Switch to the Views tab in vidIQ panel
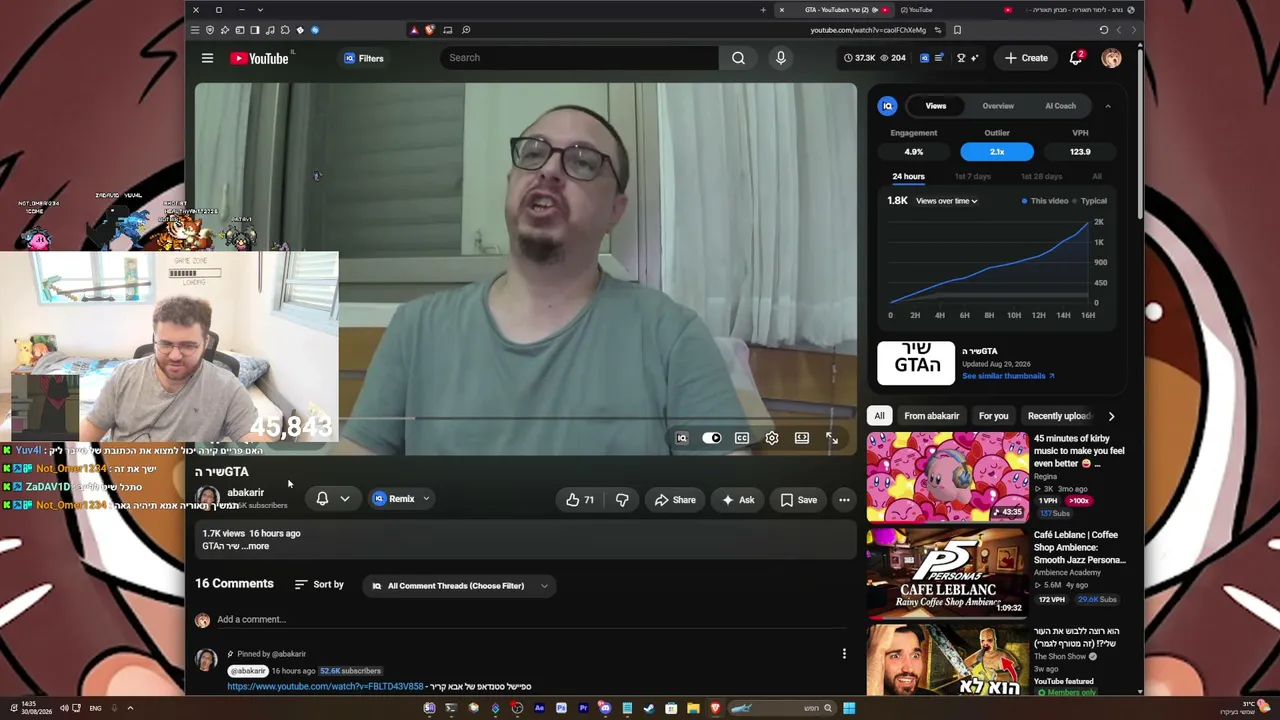 point(936,106)
